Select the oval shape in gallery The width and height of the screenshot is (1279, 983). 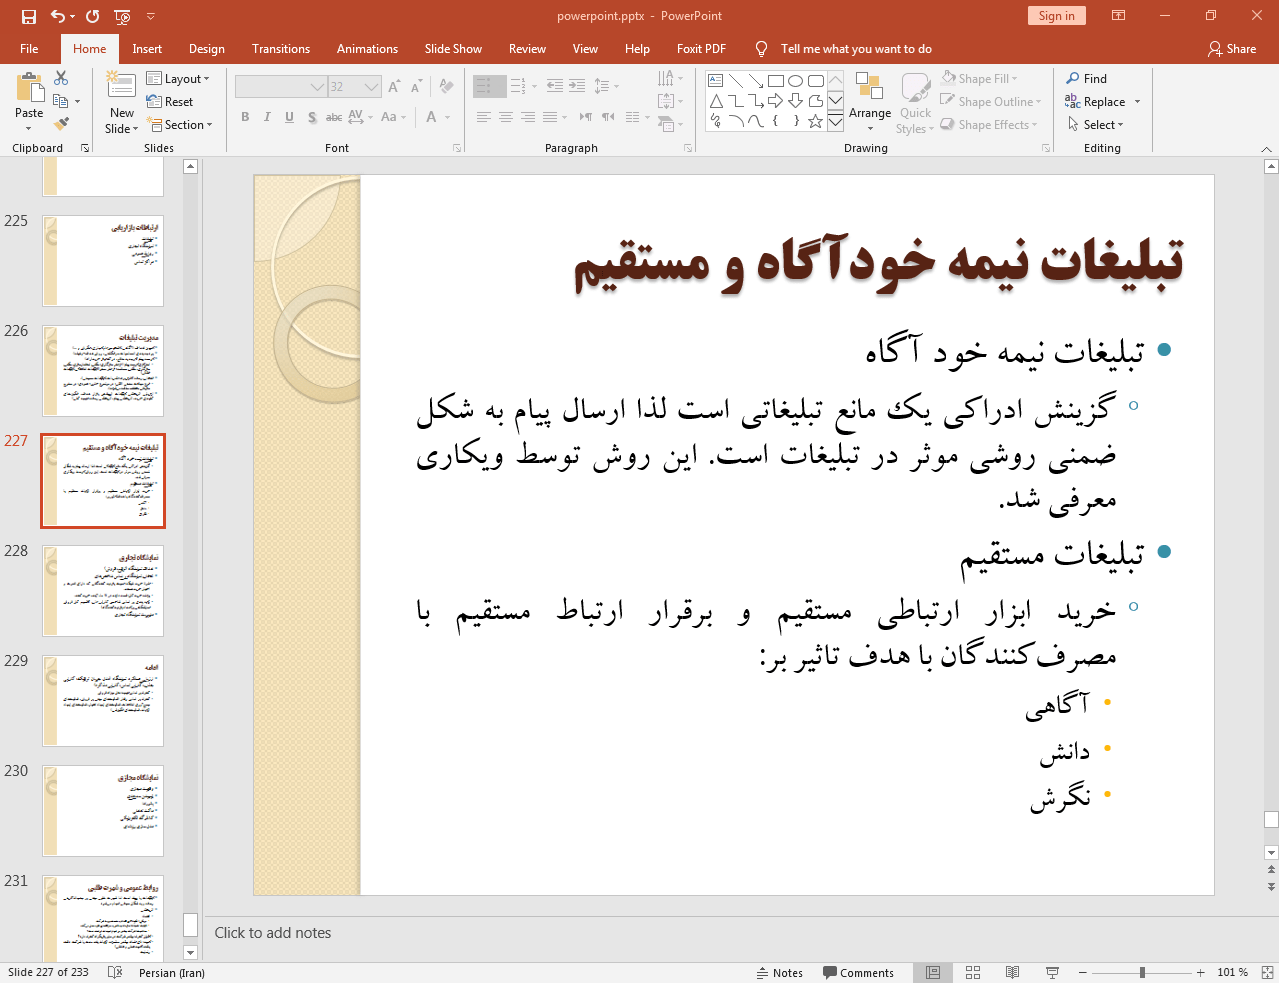click(x=796, y=81)
